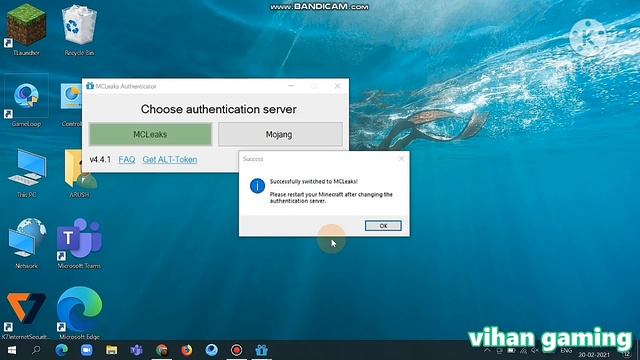
Task: Open Google Chrome from the taskbar
Action: pos(162,350)
